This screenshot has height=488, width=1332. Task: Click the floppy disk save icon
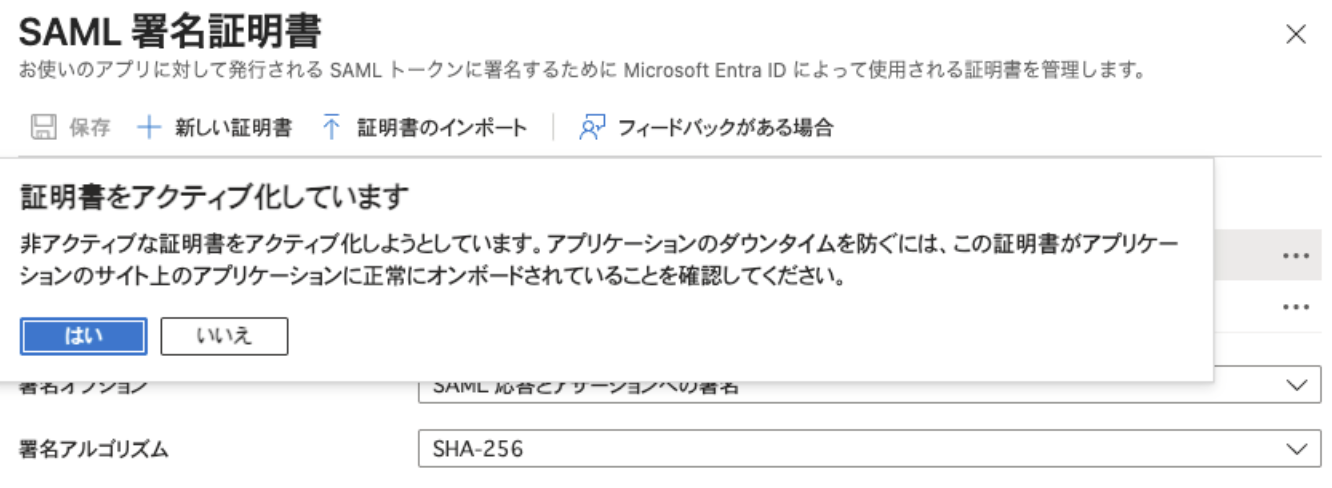43,128
